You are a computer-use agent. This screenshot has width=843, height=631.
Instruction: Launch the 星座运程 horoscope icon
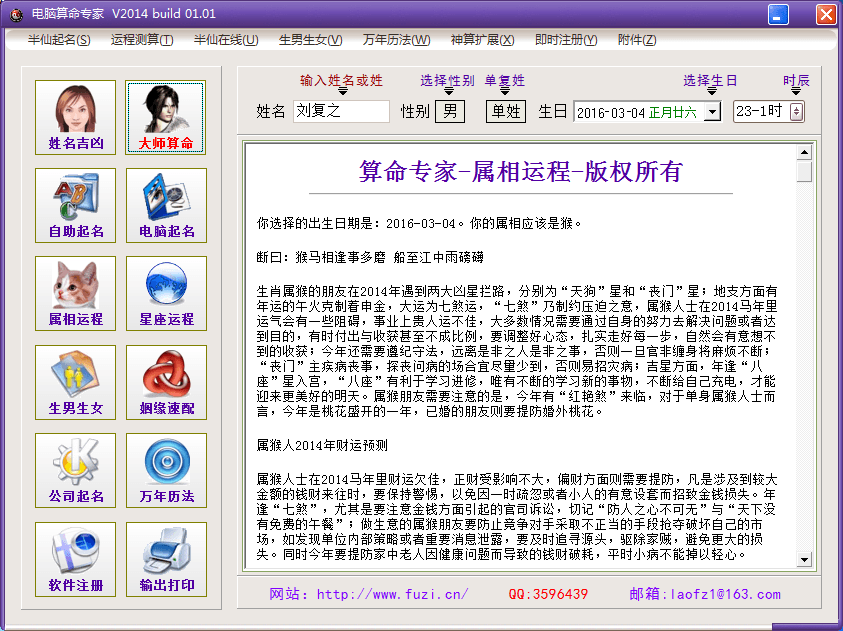click(166, 293)
